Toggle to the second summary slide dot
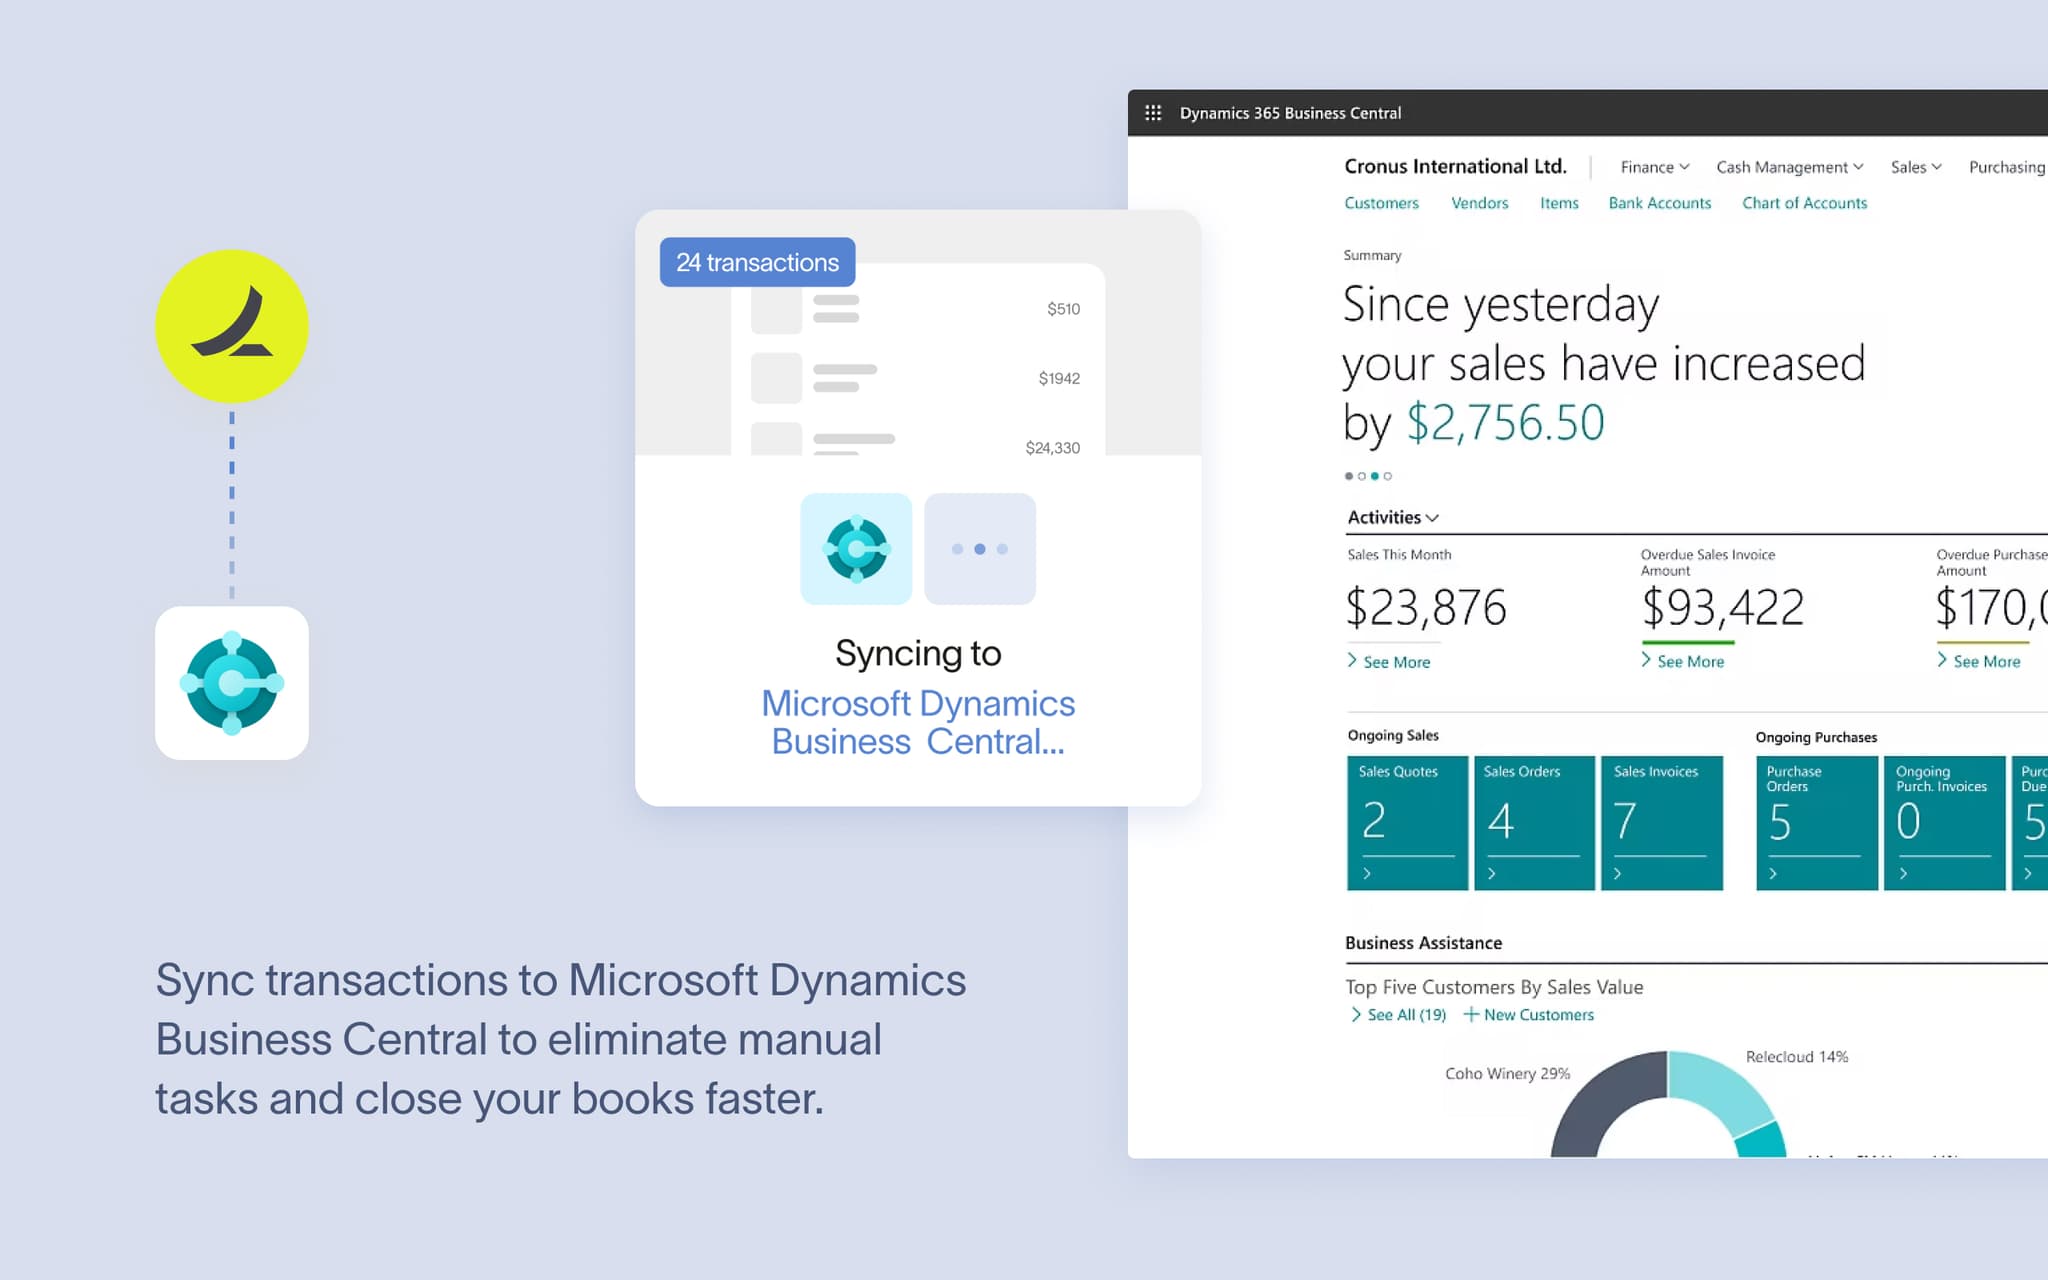This screenshot has width=2048, height=1280. pyautogui.click(x=1363, y=477)
